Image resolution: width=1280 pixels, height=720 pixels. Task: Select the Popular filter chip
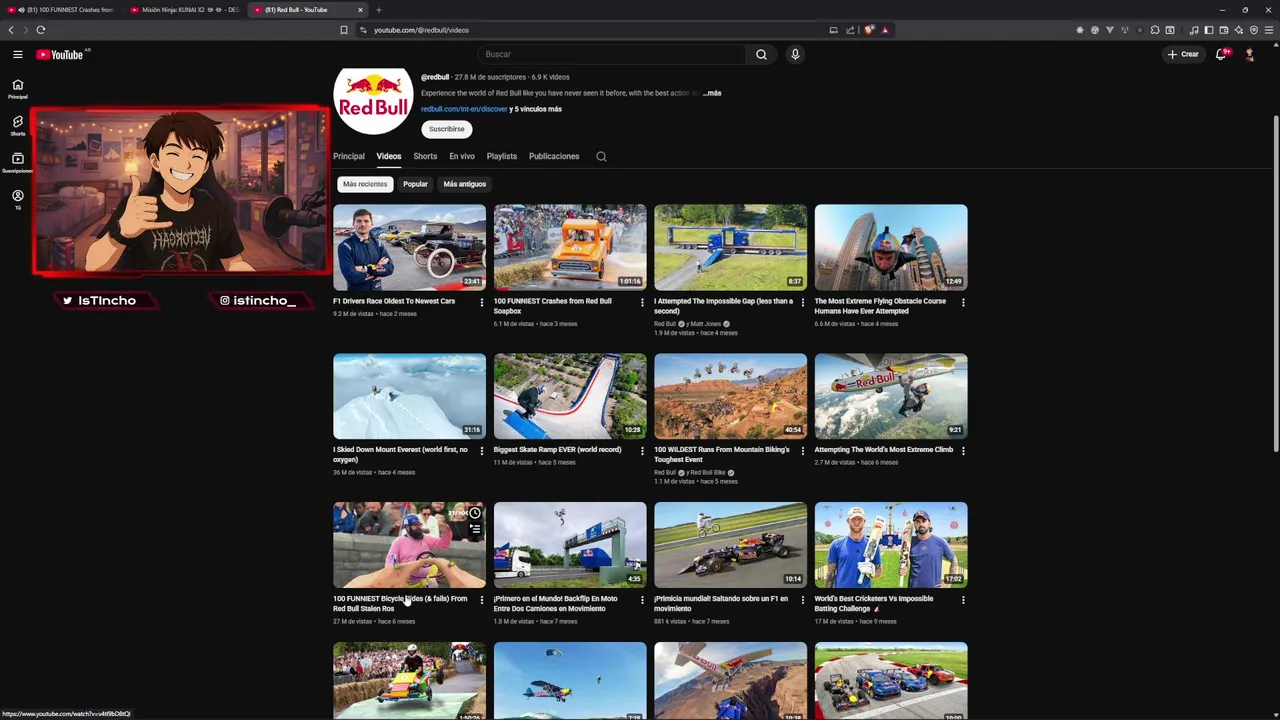pyautogui.click(x=415, y=184)
